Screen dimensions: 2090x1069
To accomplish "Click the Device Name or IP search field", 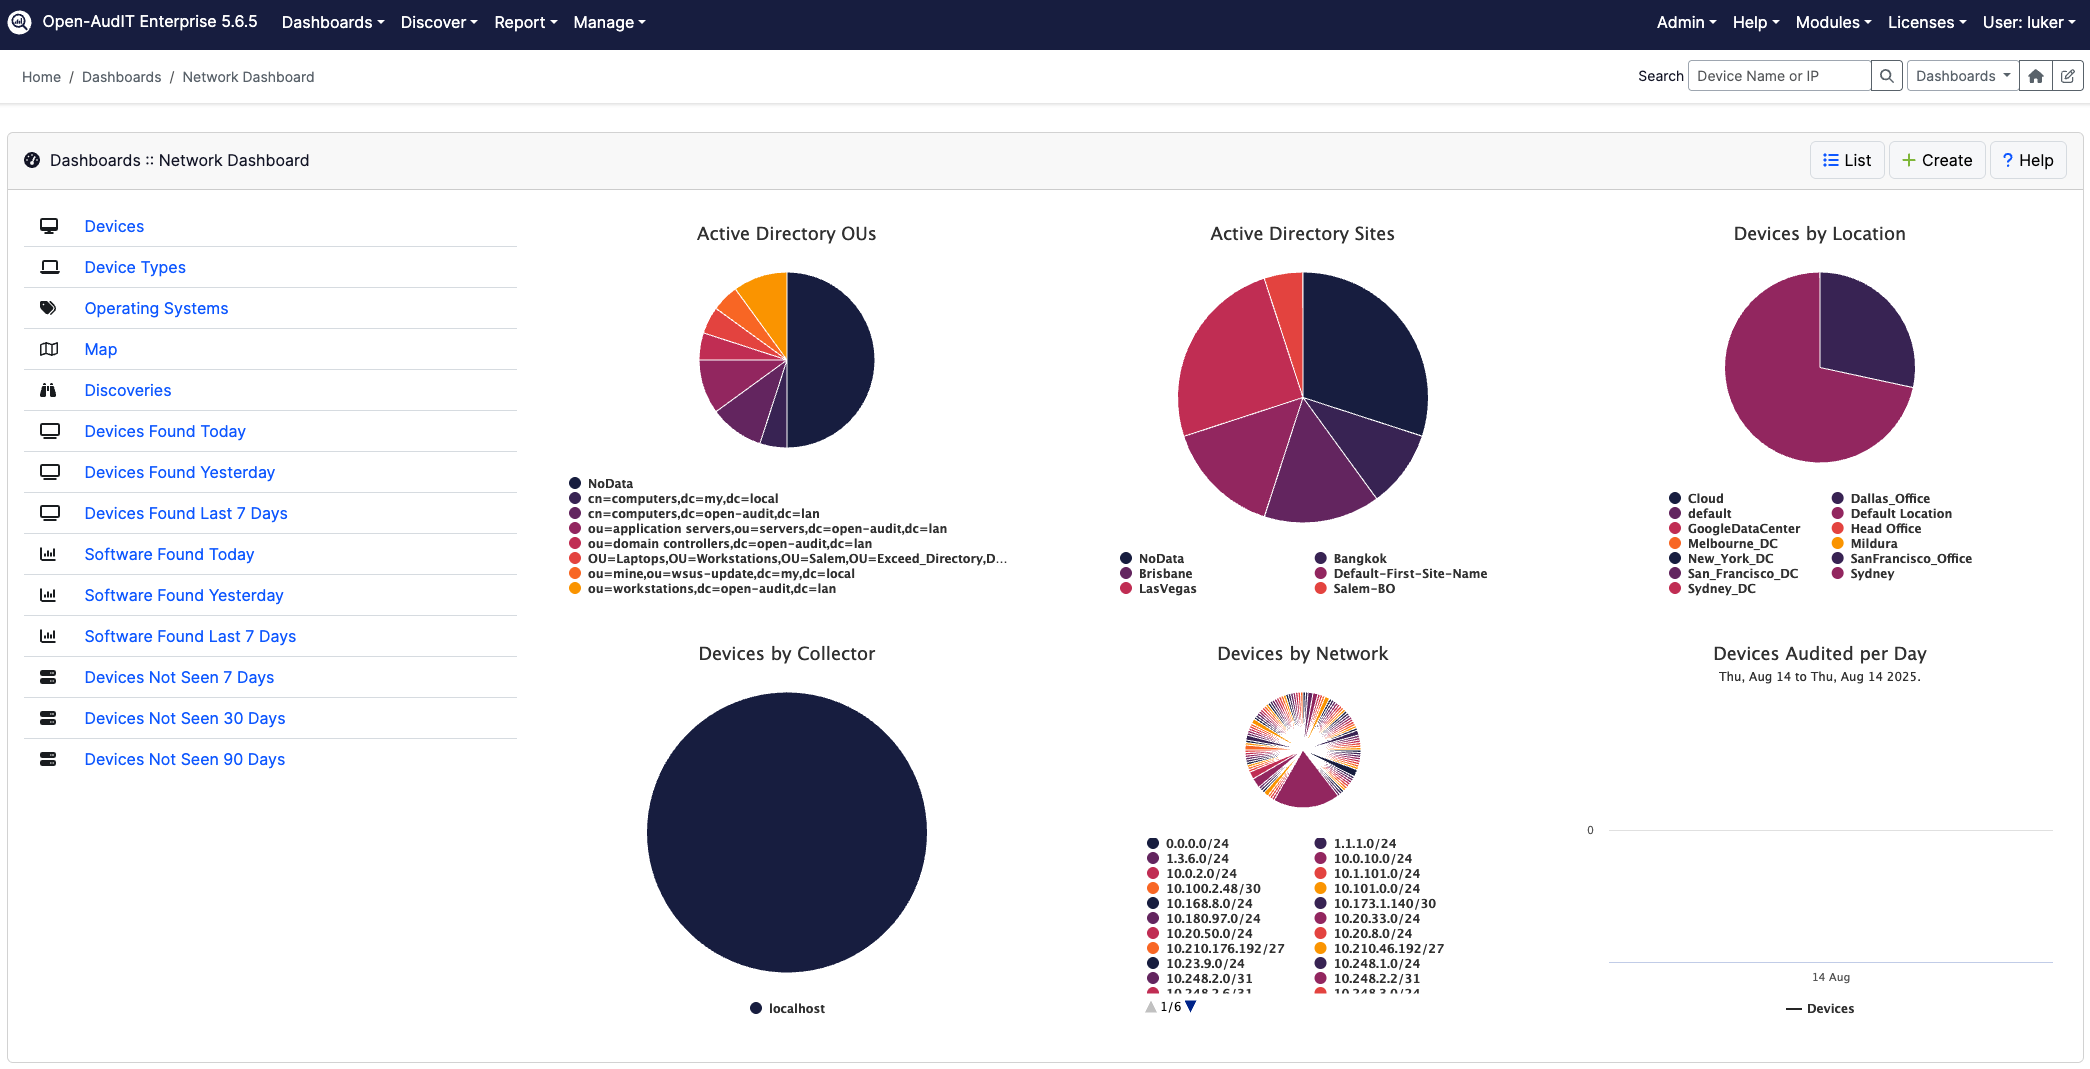I will pos(1778,75).
